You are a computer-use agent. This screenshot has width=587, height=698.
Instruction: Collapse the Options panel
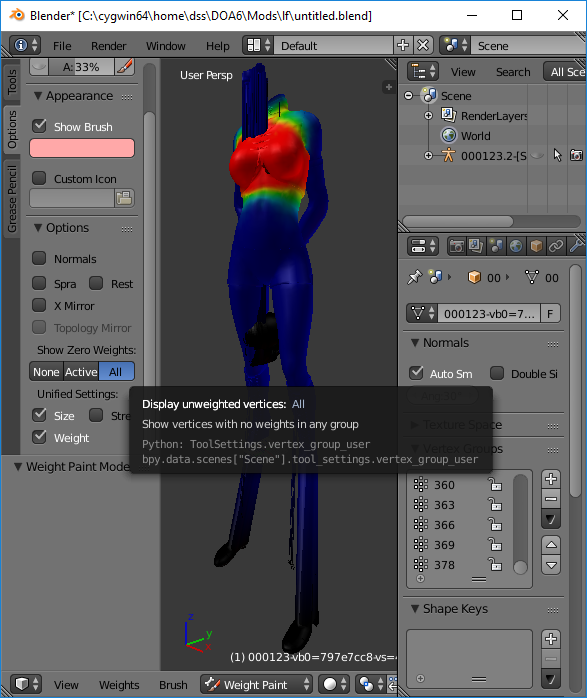click(38, 228)
